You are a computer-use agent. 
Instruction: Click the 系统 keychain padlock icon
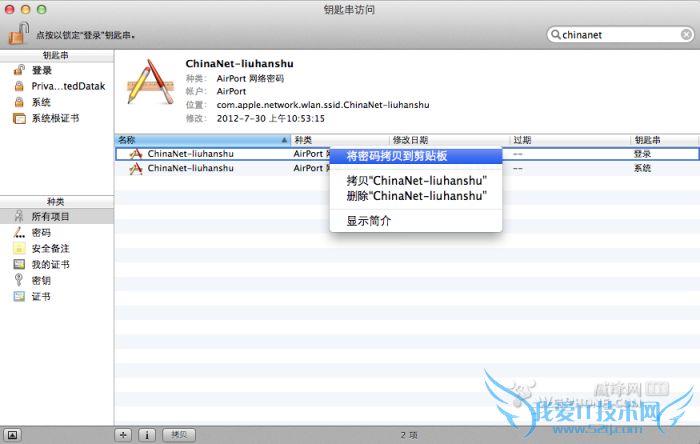pos(19,102)
